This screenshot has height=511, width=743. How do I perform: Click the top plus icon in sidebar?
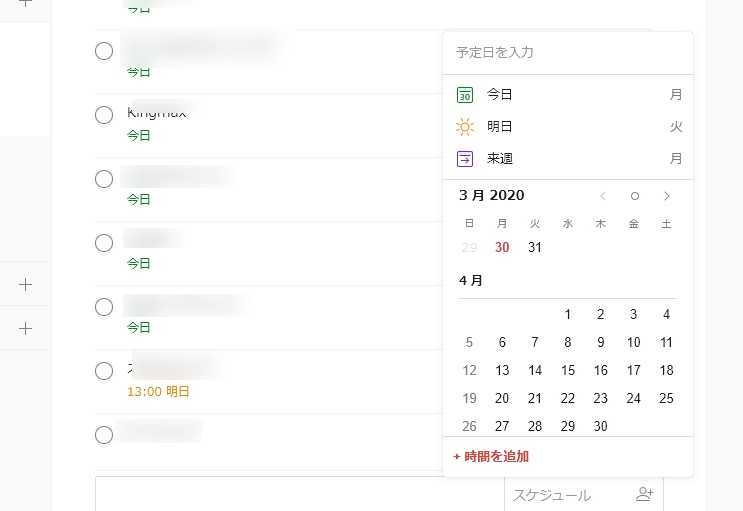click(x=26, y=3)
